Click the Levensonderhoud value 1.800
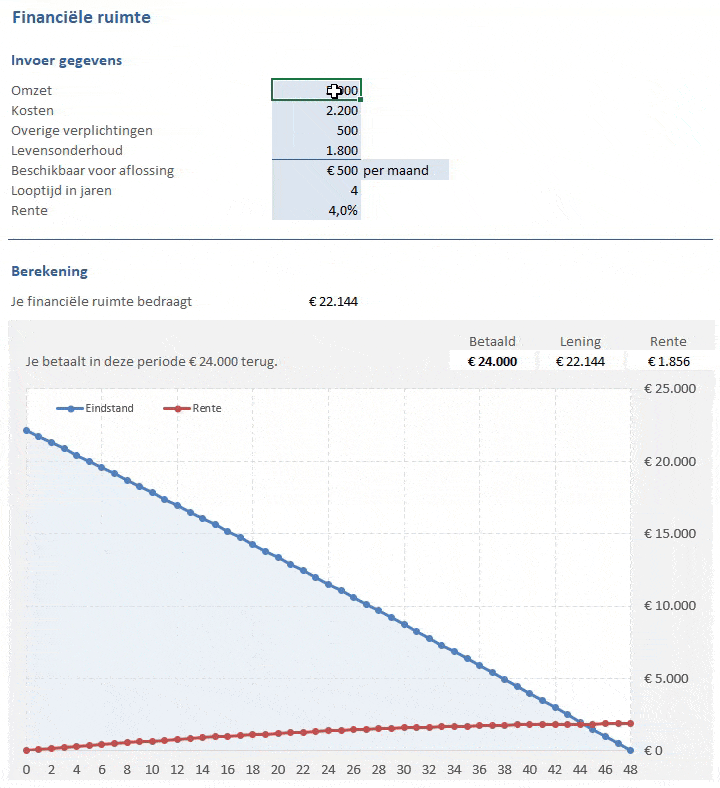720x788 pixels. click(x=316, y=150)
